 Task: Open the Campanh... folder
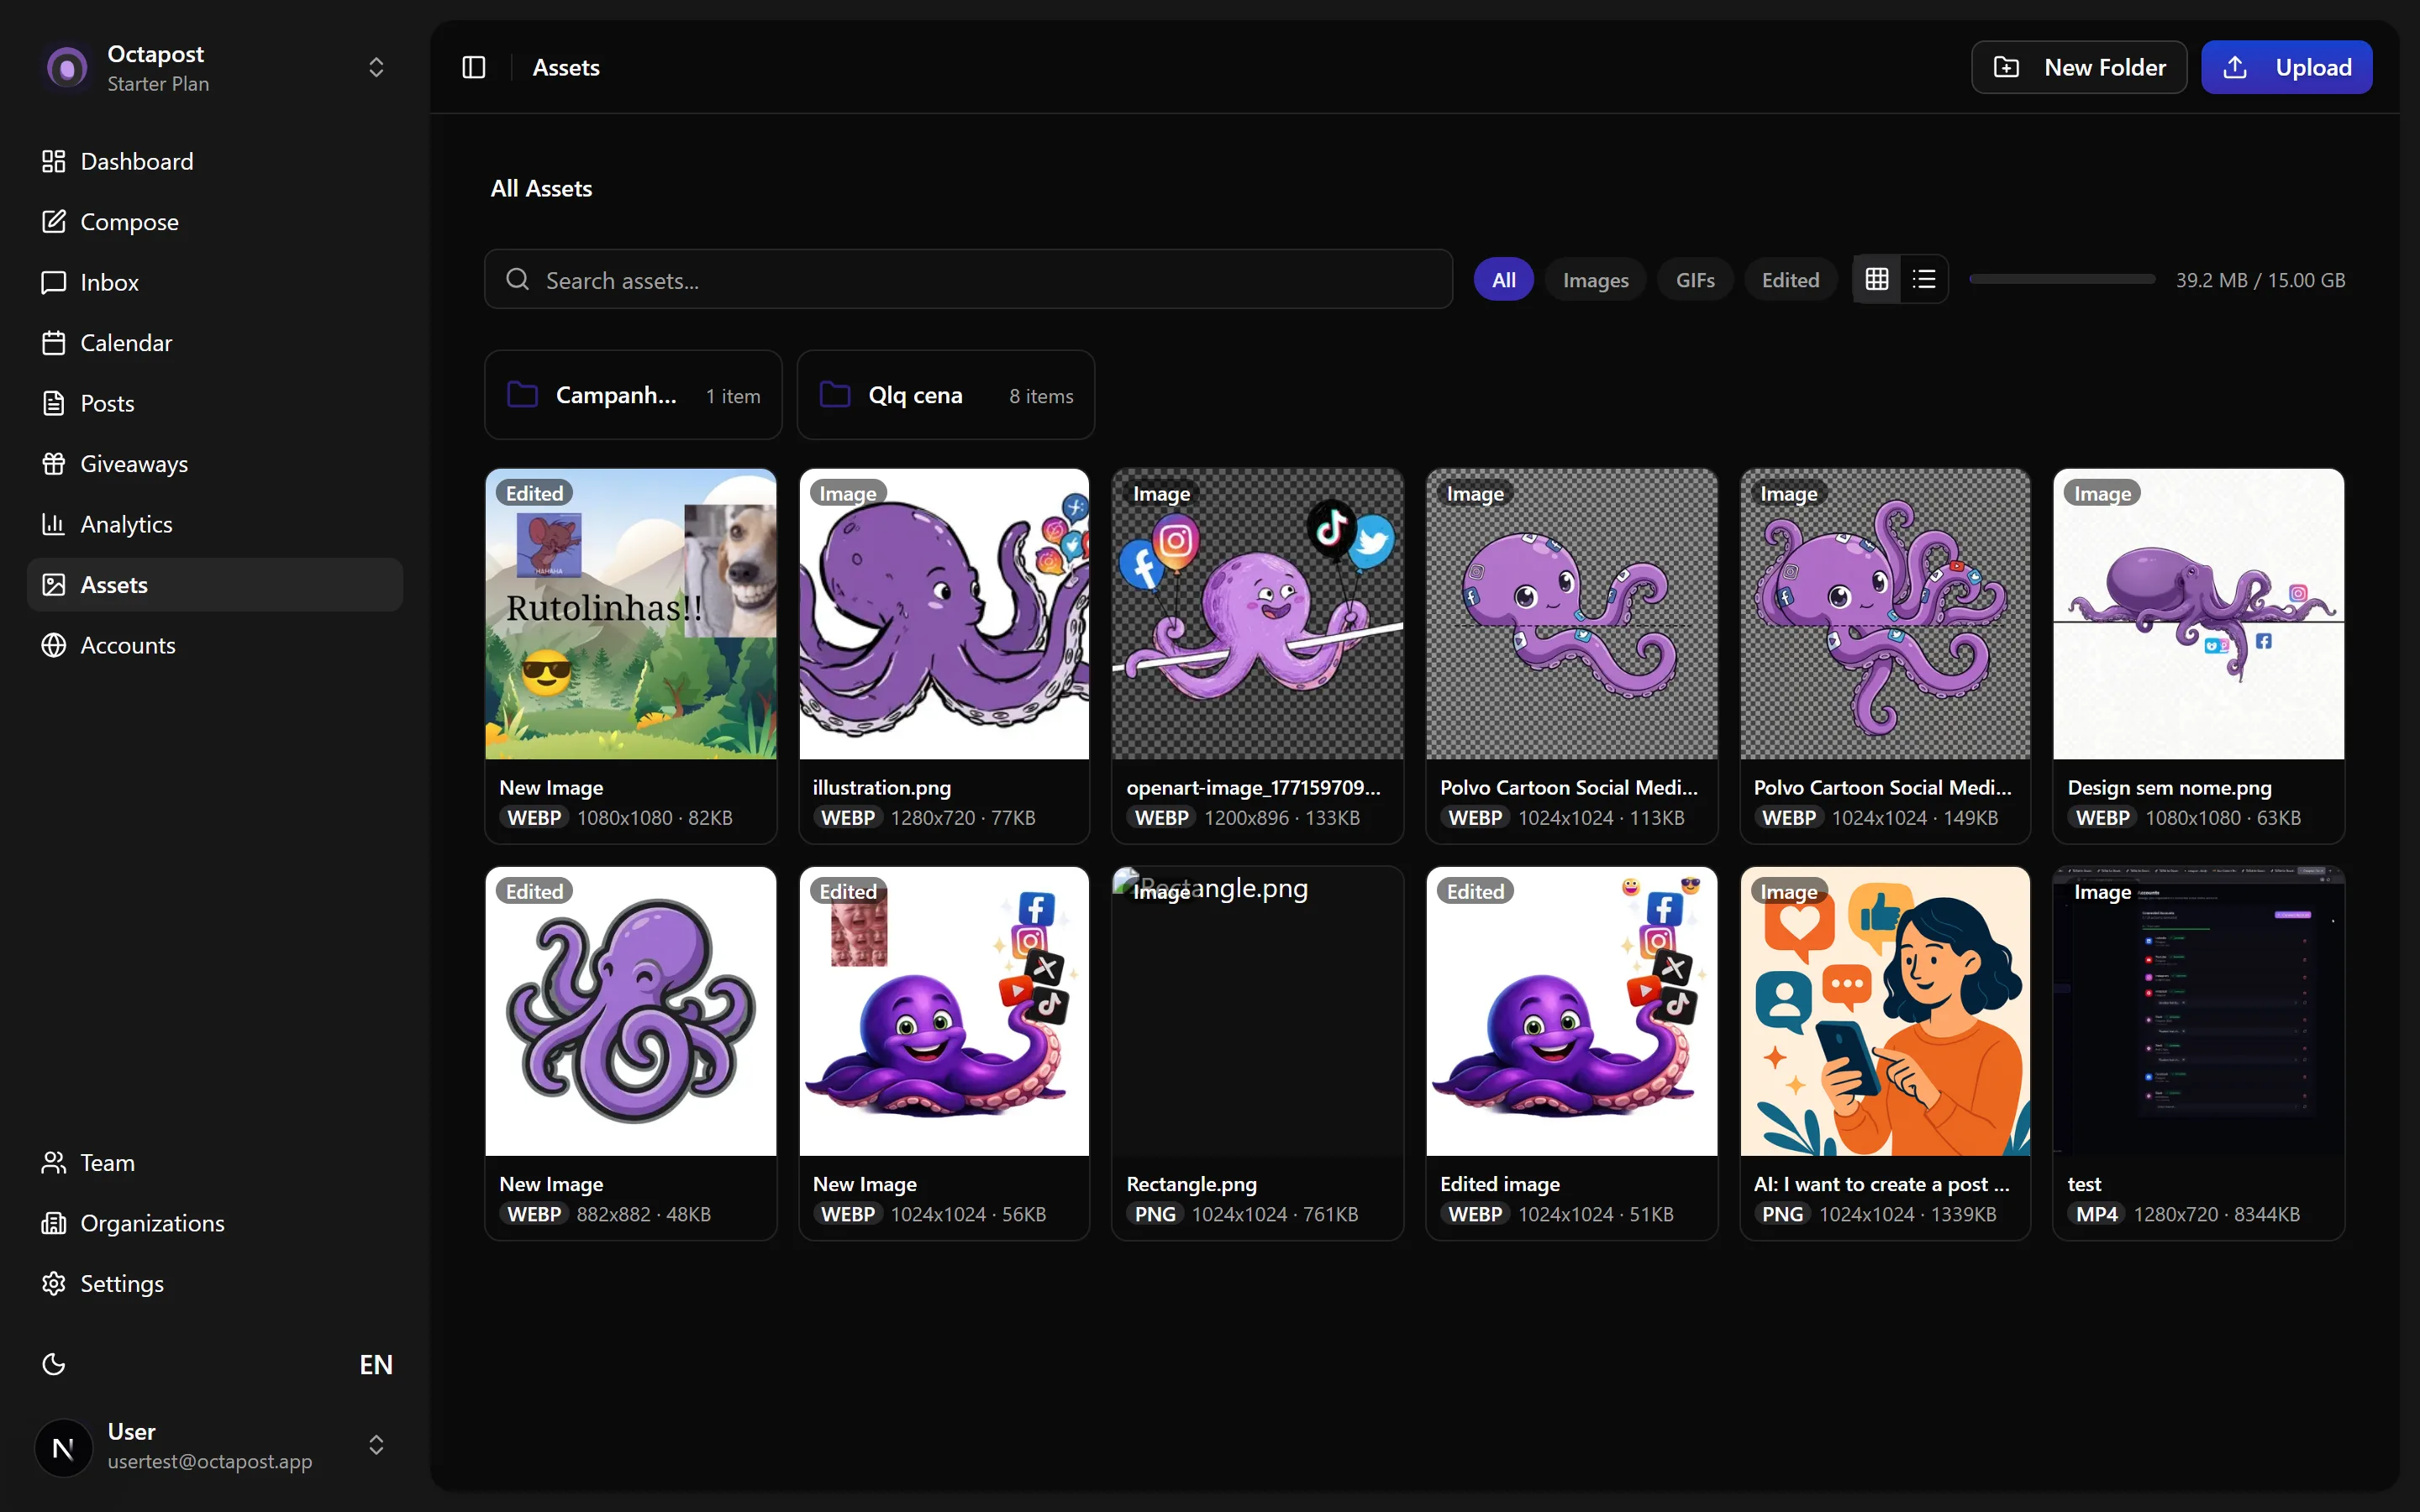(633, 395)
